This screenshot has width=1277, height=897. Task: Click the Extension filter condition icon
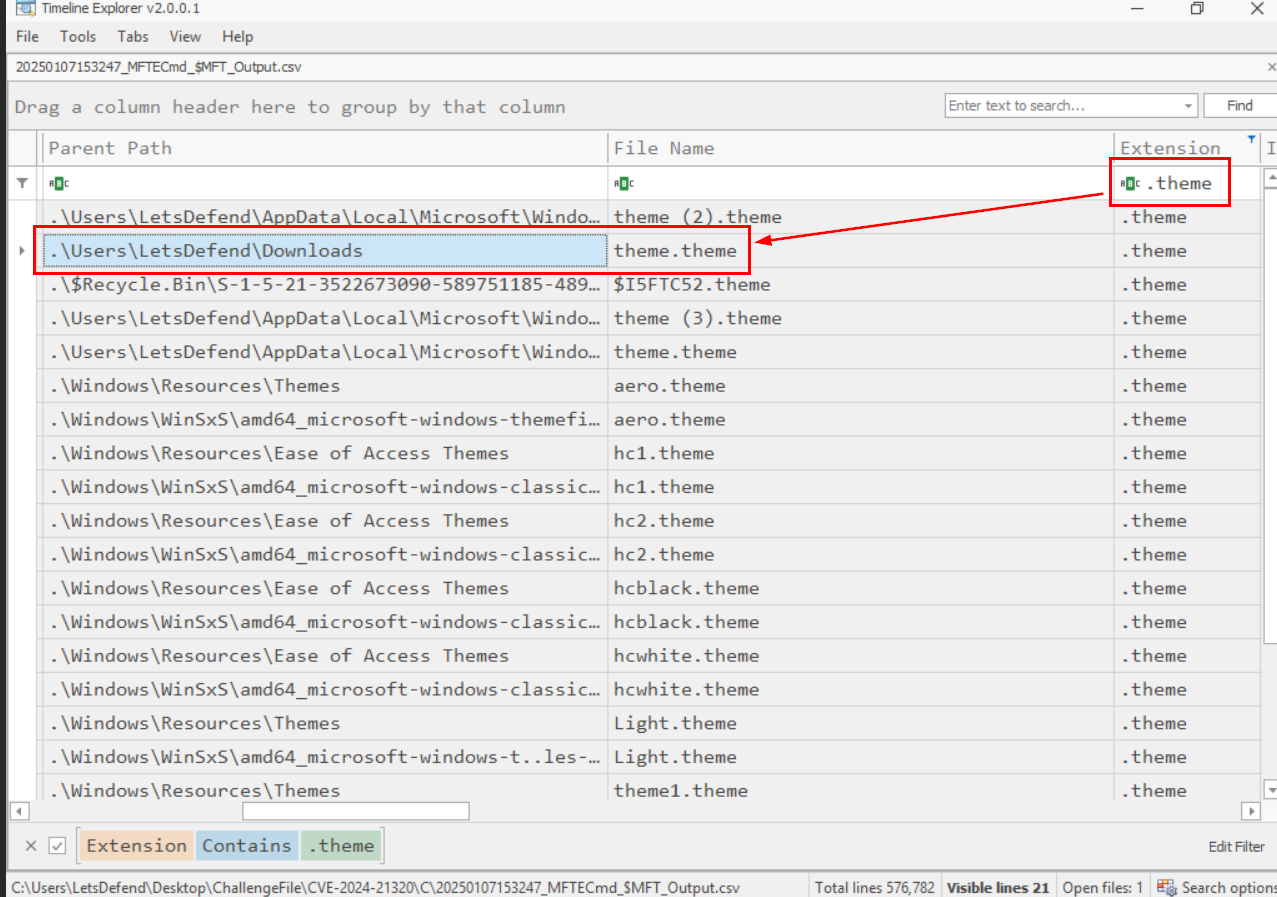point(1130,184)
